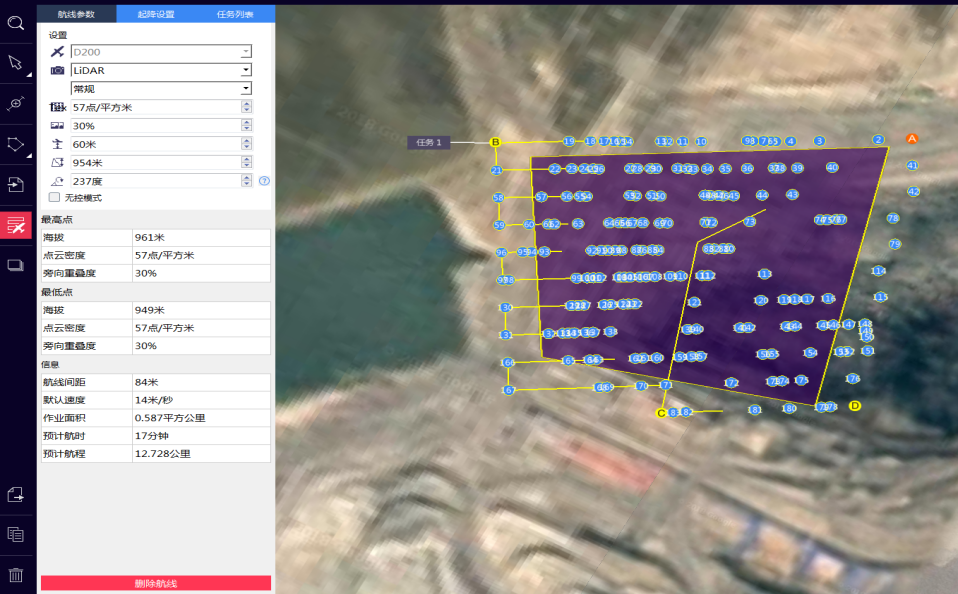Viewport: 958px width, 594px height.
Task: Decrease the 954米 altitude value
Action: click(246, 166)
